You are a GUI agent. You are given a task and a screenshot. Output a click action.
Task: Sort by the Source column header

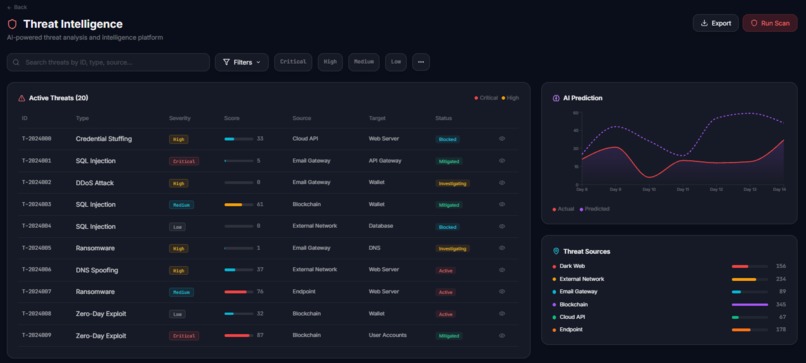pos(302,118)
